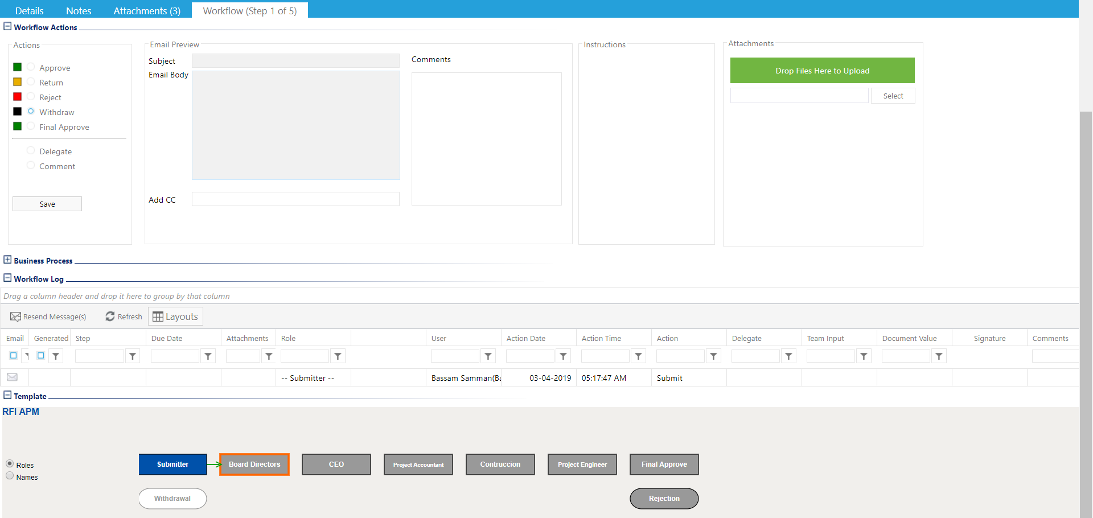The image size is (1093, 518).
Task: Click the Resend Message(s) envelope icon
Action: click(x=15, y=317)
